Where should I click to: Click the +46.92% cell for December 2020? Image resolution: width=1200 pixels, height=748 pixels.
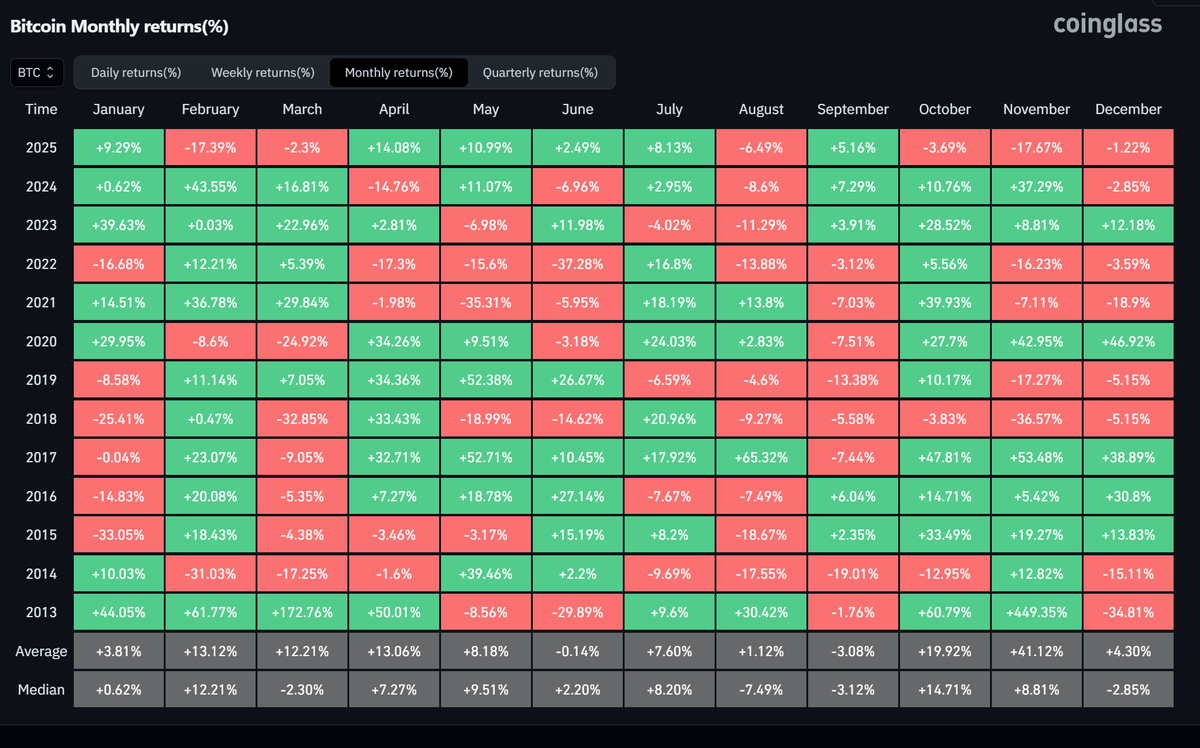point(1129,341)
